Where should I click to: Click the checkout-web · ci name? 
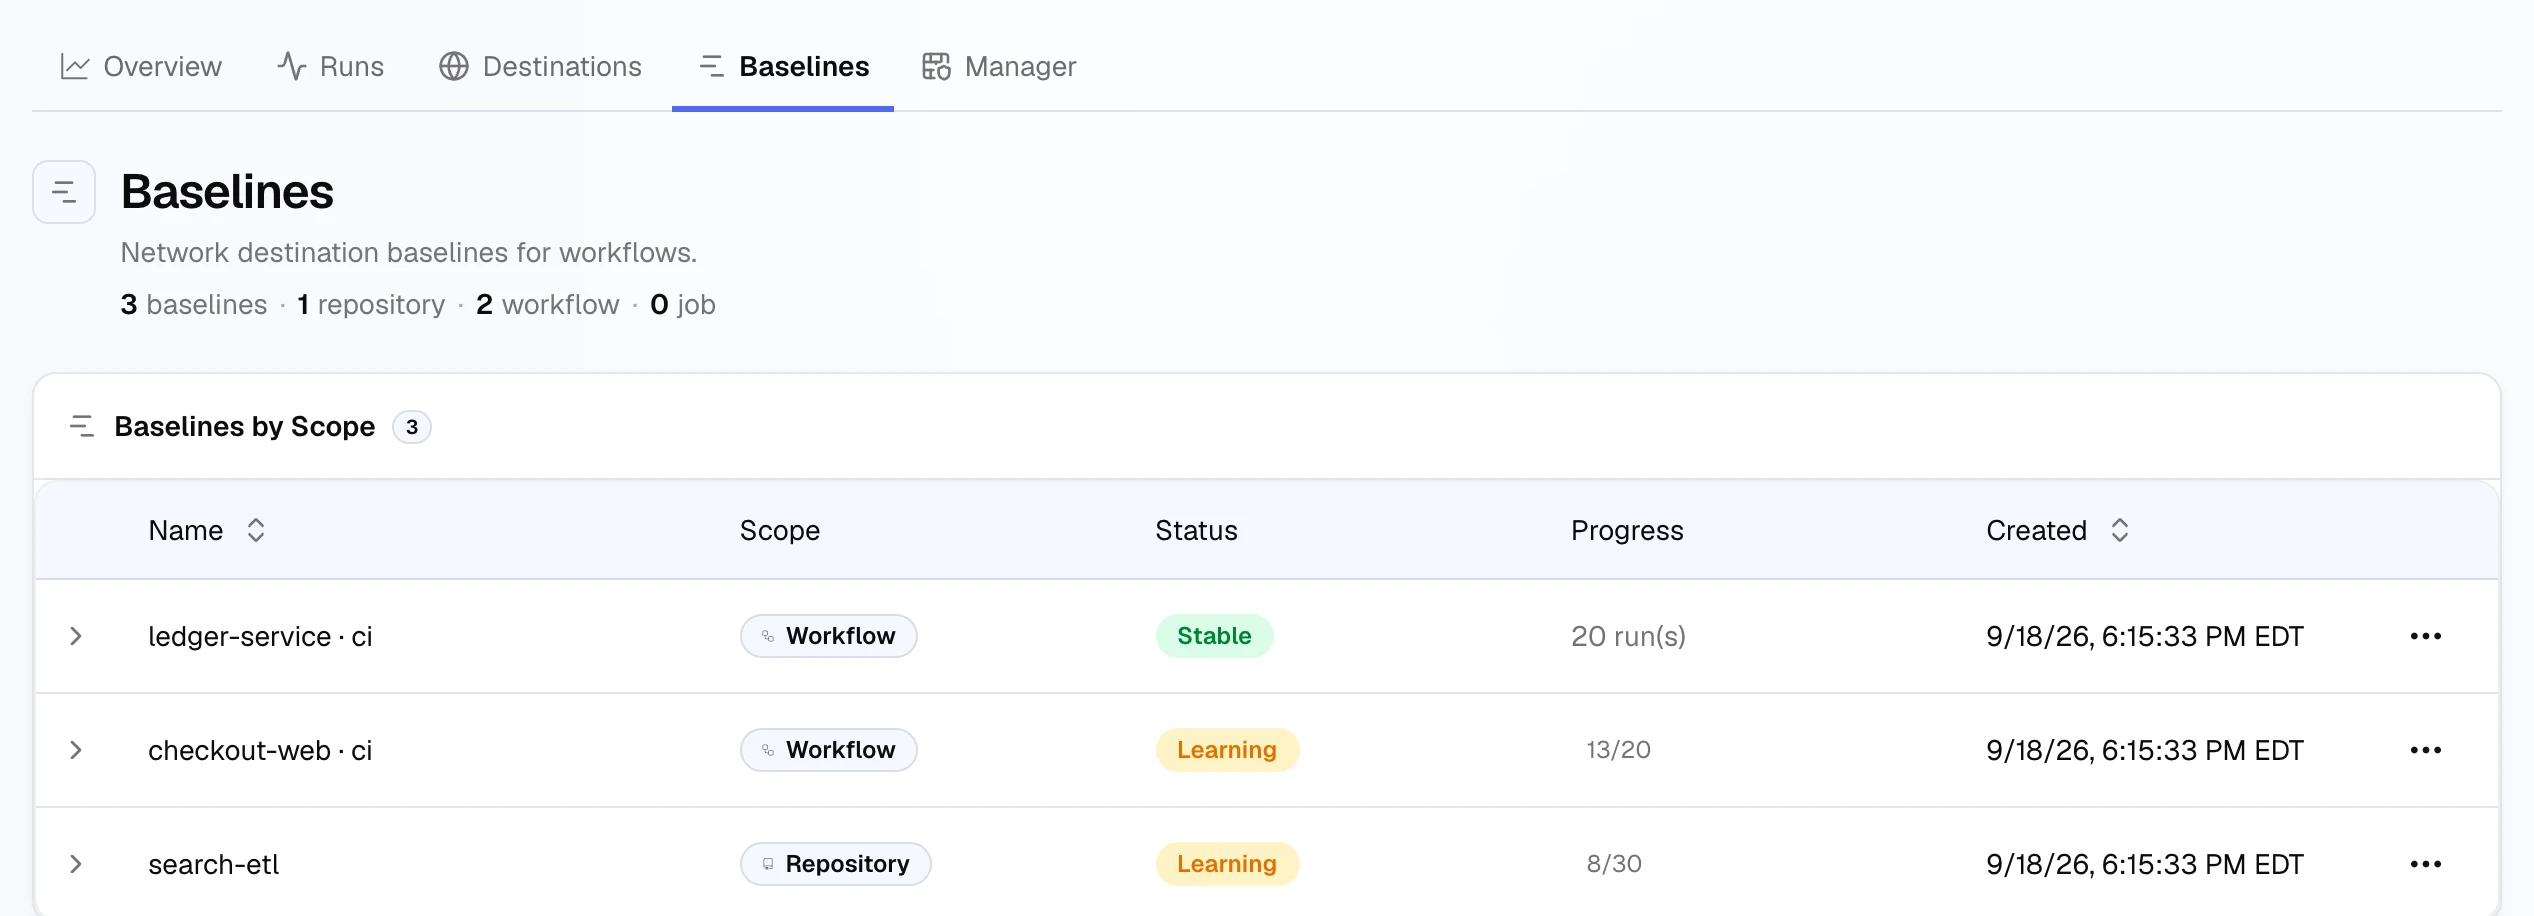point(260,750)
